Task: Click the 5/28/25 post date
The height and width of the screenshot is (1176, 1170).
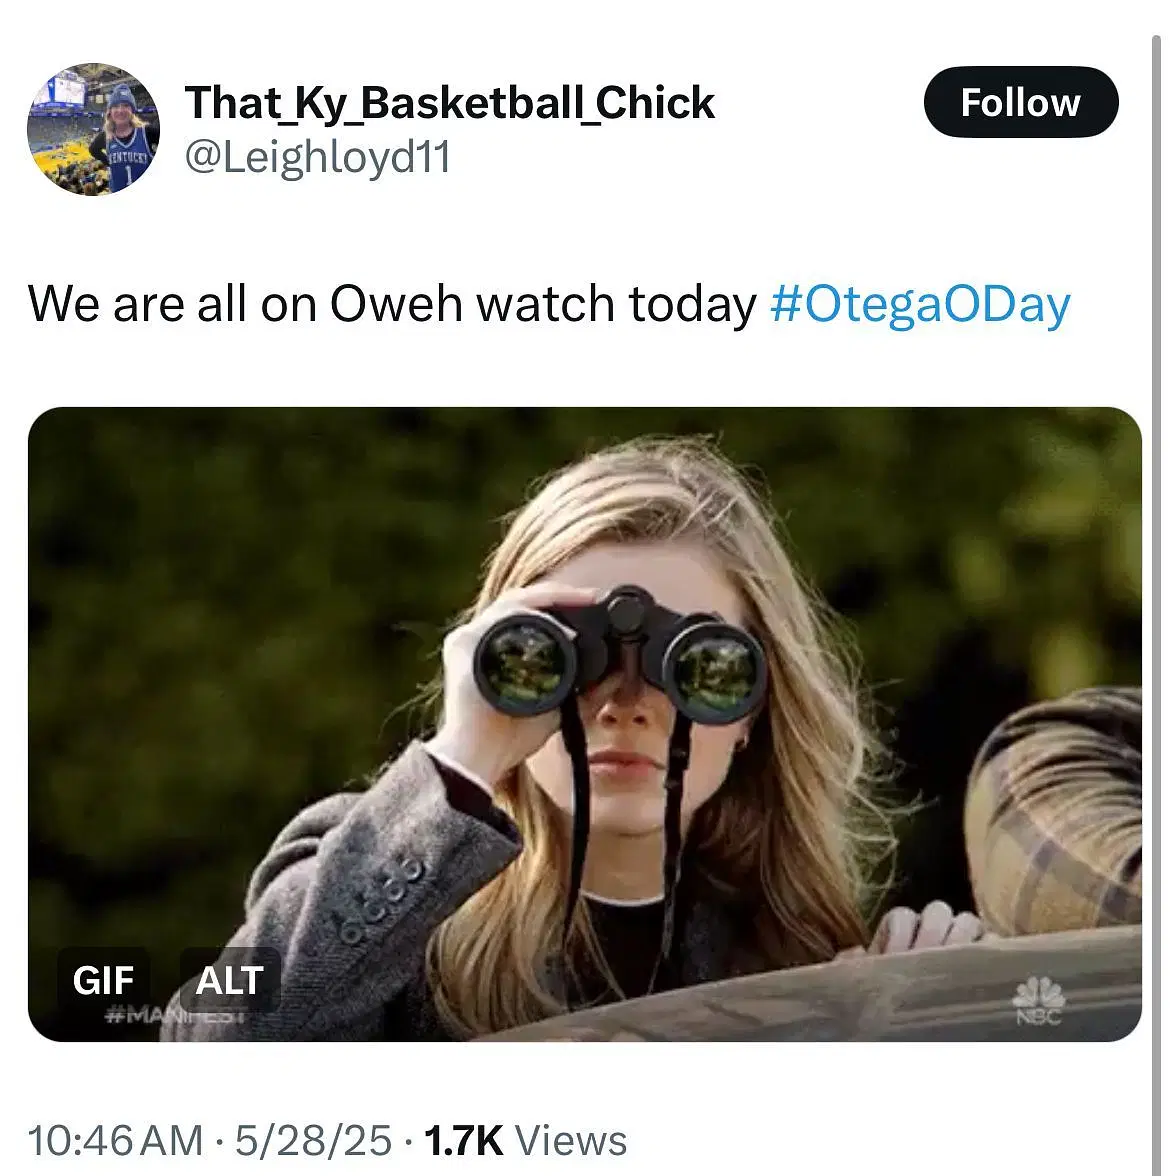Action: tap(313, 1140)
